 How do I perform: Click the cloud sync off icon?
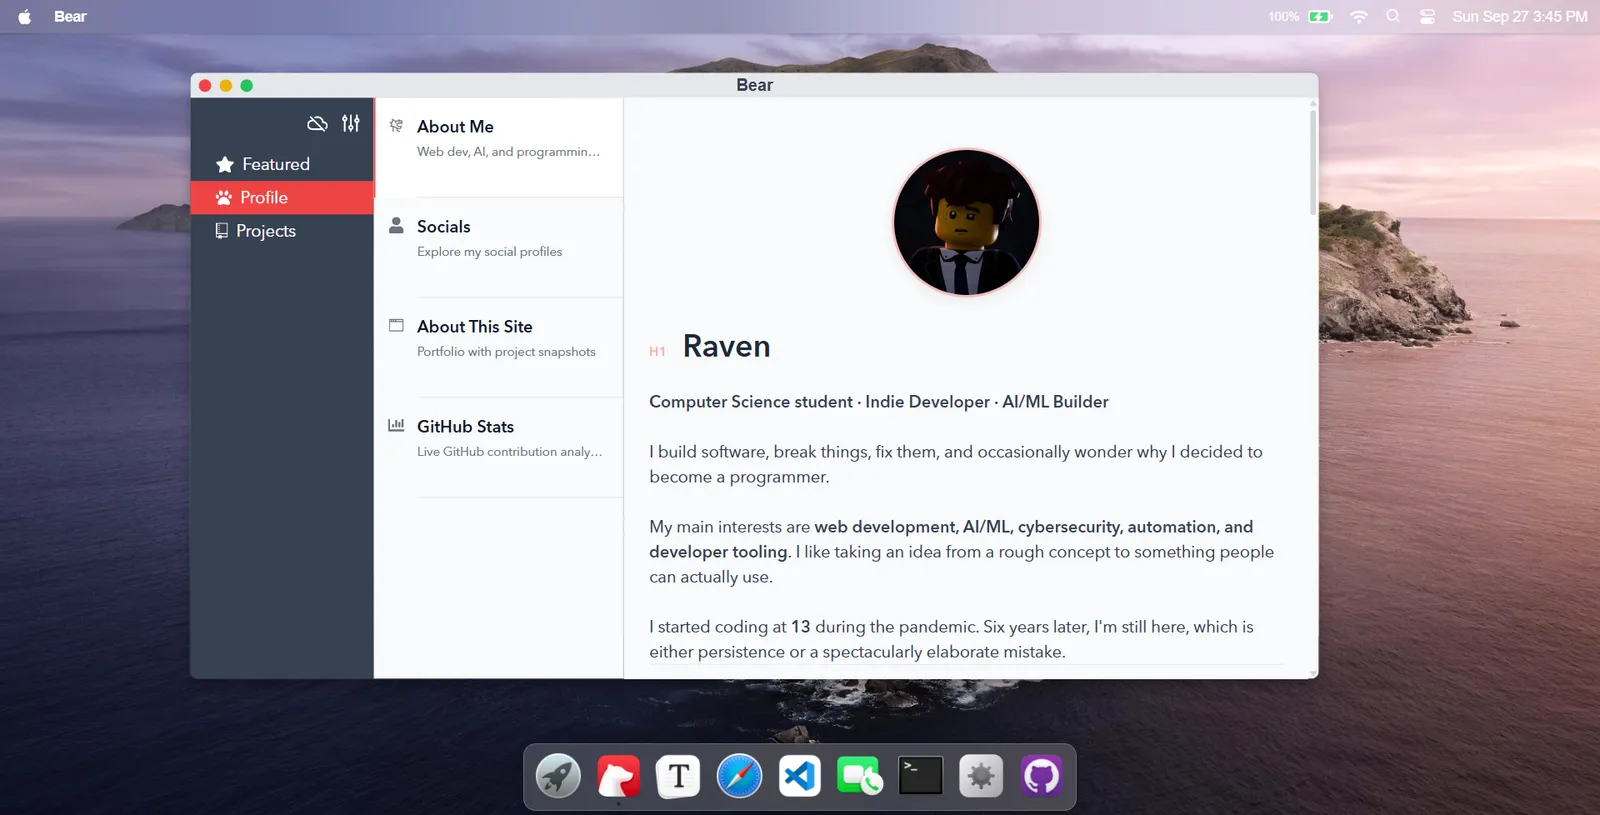(317, 124)
